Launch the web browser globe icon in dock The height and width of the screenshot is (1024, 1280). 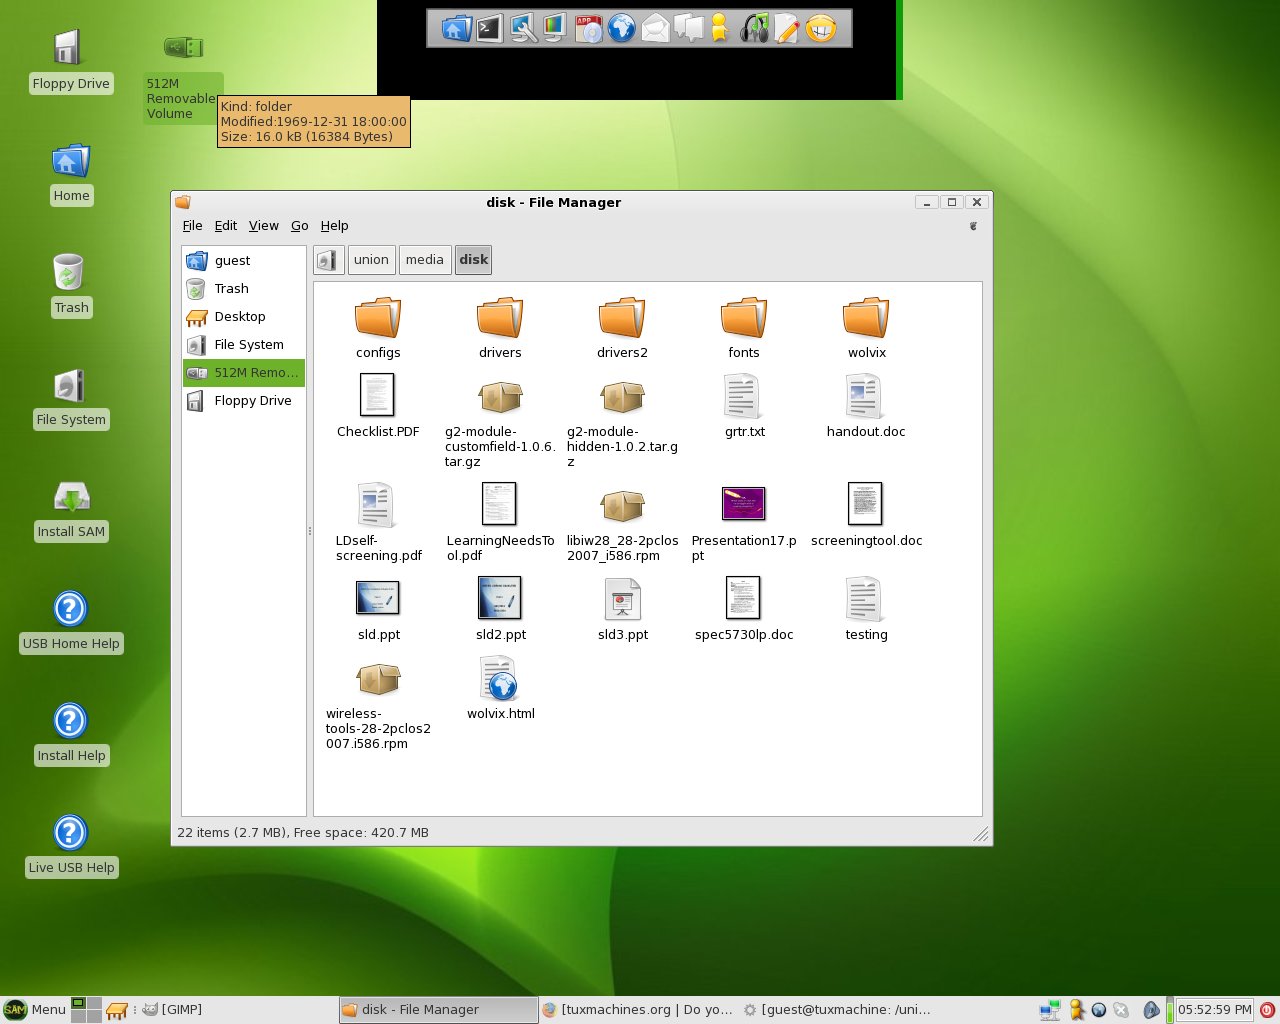pos(622,28)
